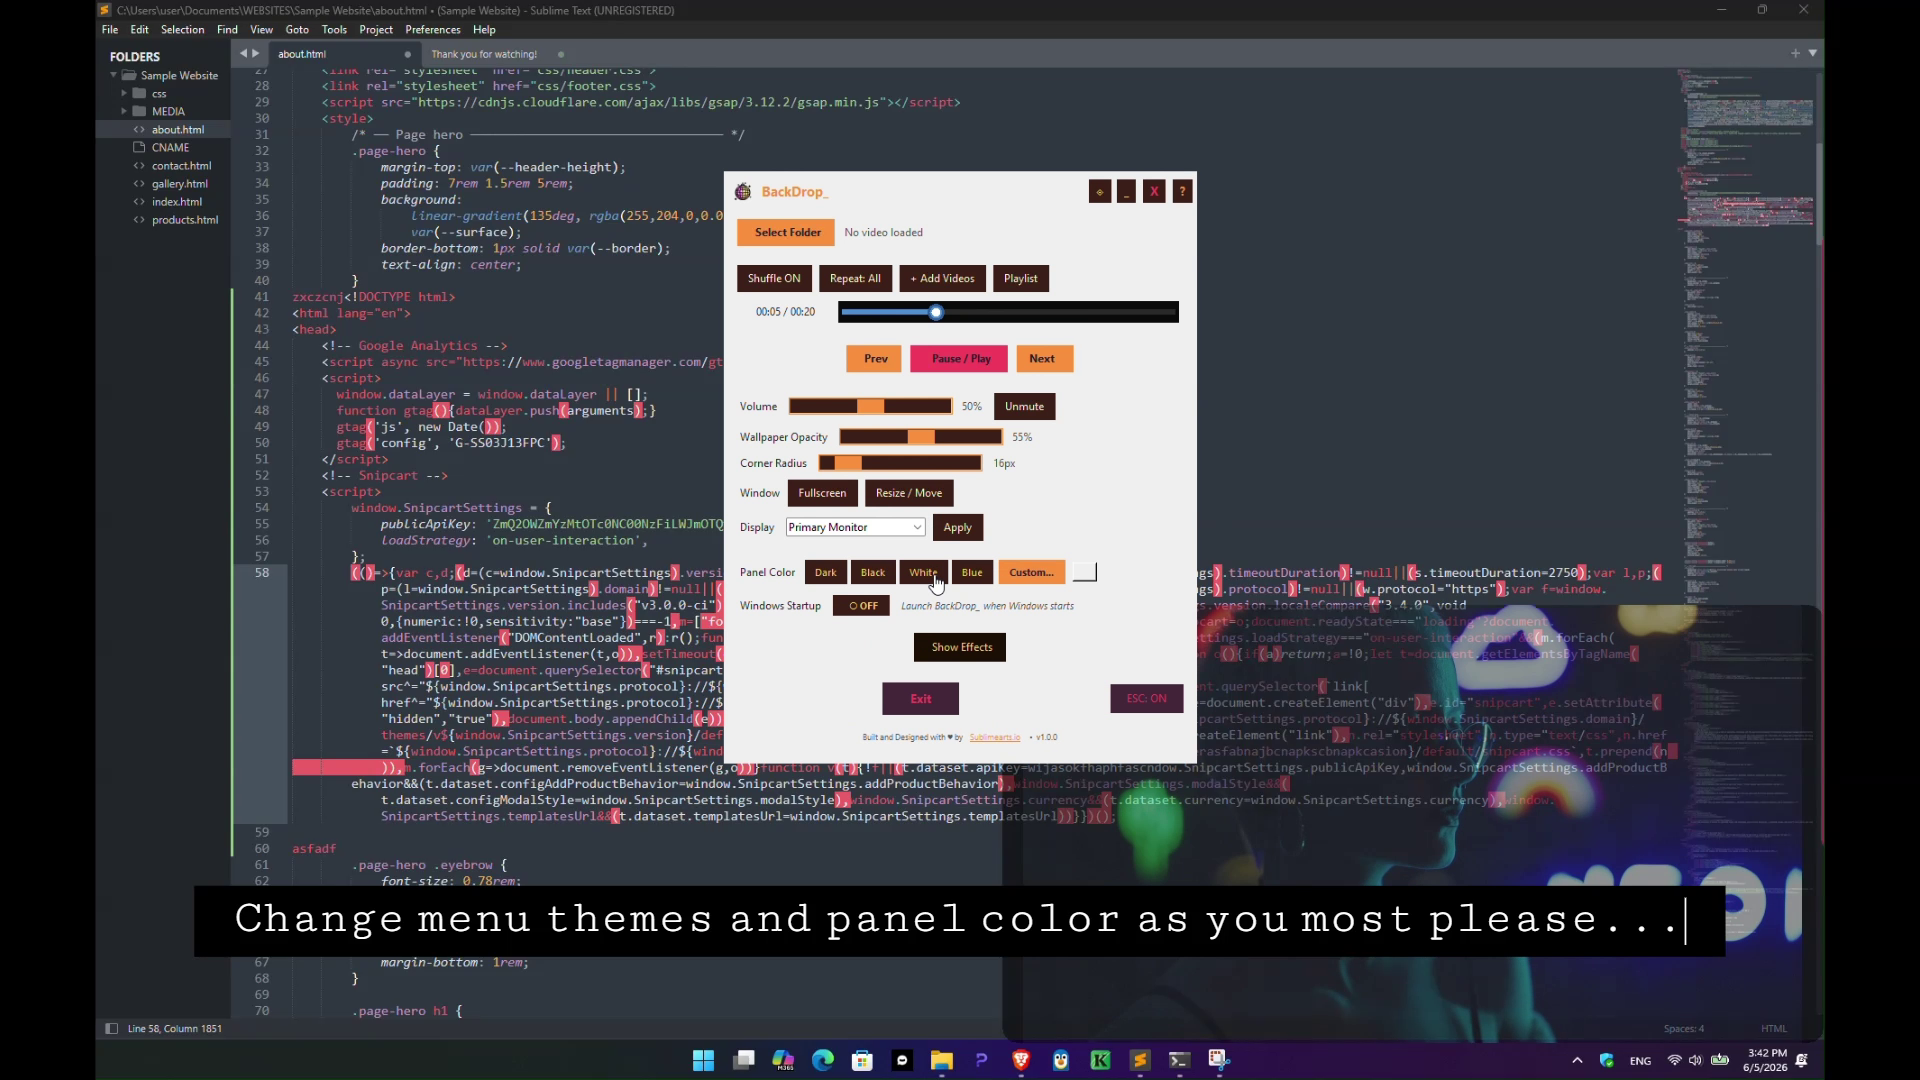The image size is (1920, 1080).
Task: Toggle ESC: ON setting
Action: (x=1146, y=699)
